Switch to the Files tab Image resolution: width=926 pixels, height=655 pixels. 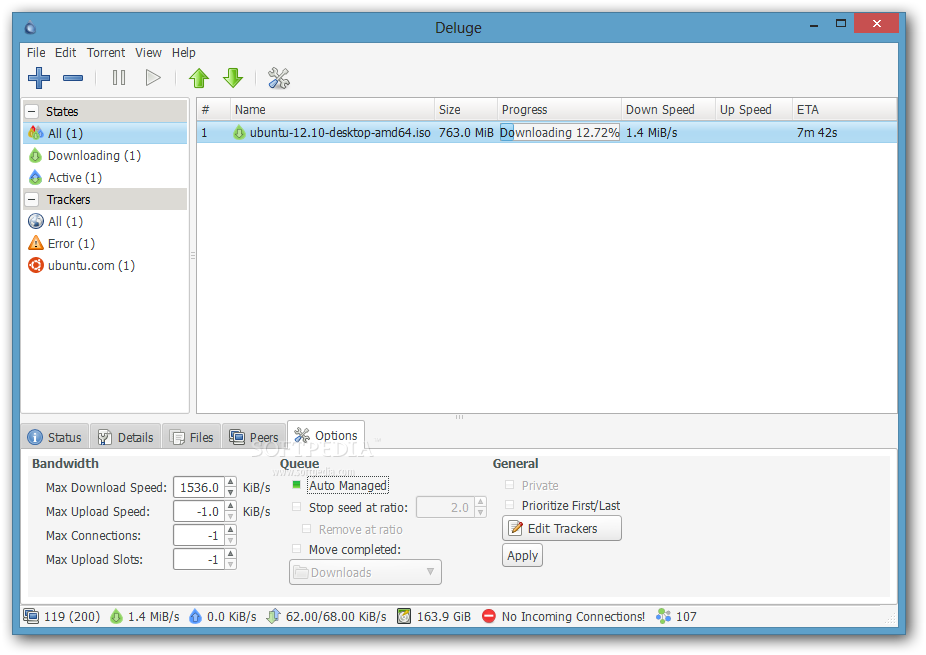pyautogui.click(x=192, y=437)
